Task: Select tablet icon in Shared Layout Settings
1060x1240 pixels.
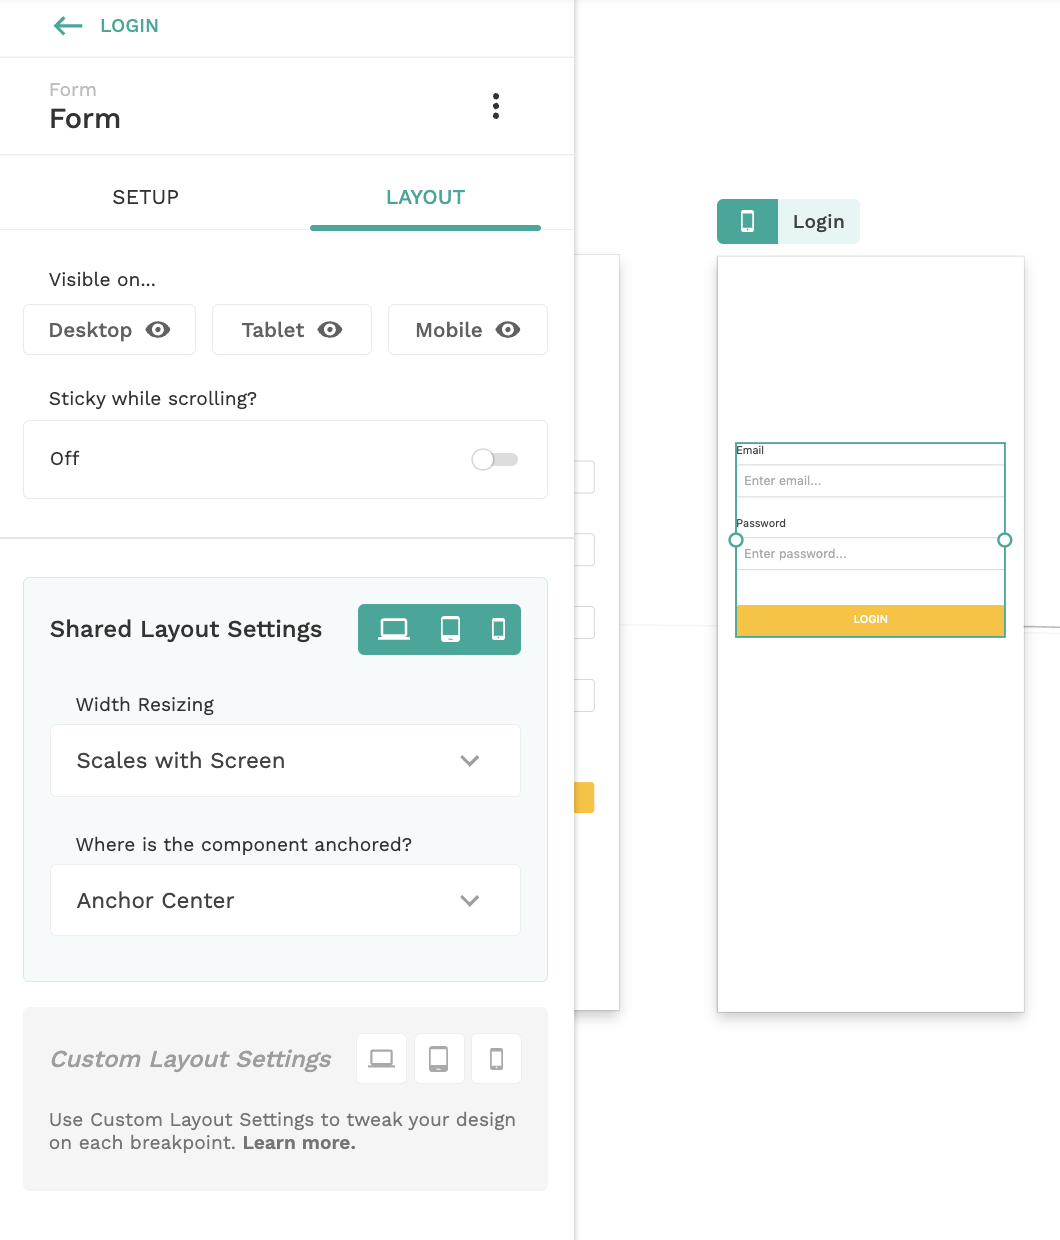Action: 451,629
